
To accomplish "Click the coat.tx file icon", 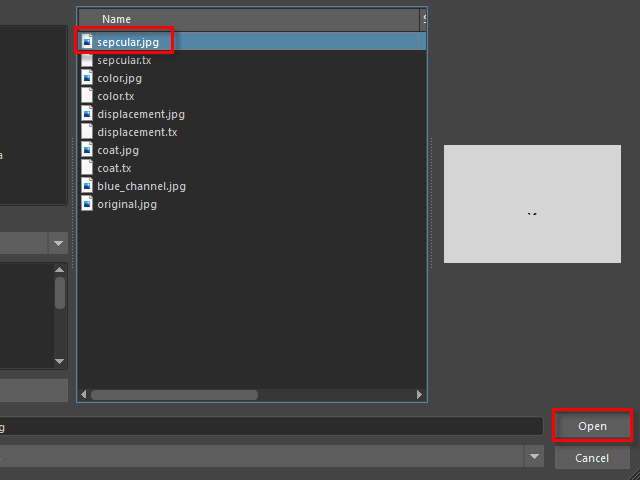I will (87, 168).
